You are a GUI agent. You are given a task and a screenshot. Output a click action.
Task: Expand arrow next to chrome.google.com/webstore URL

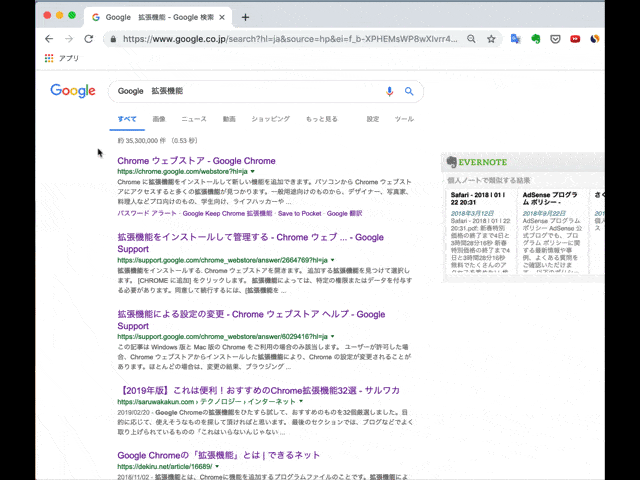[x=253, y=171]
